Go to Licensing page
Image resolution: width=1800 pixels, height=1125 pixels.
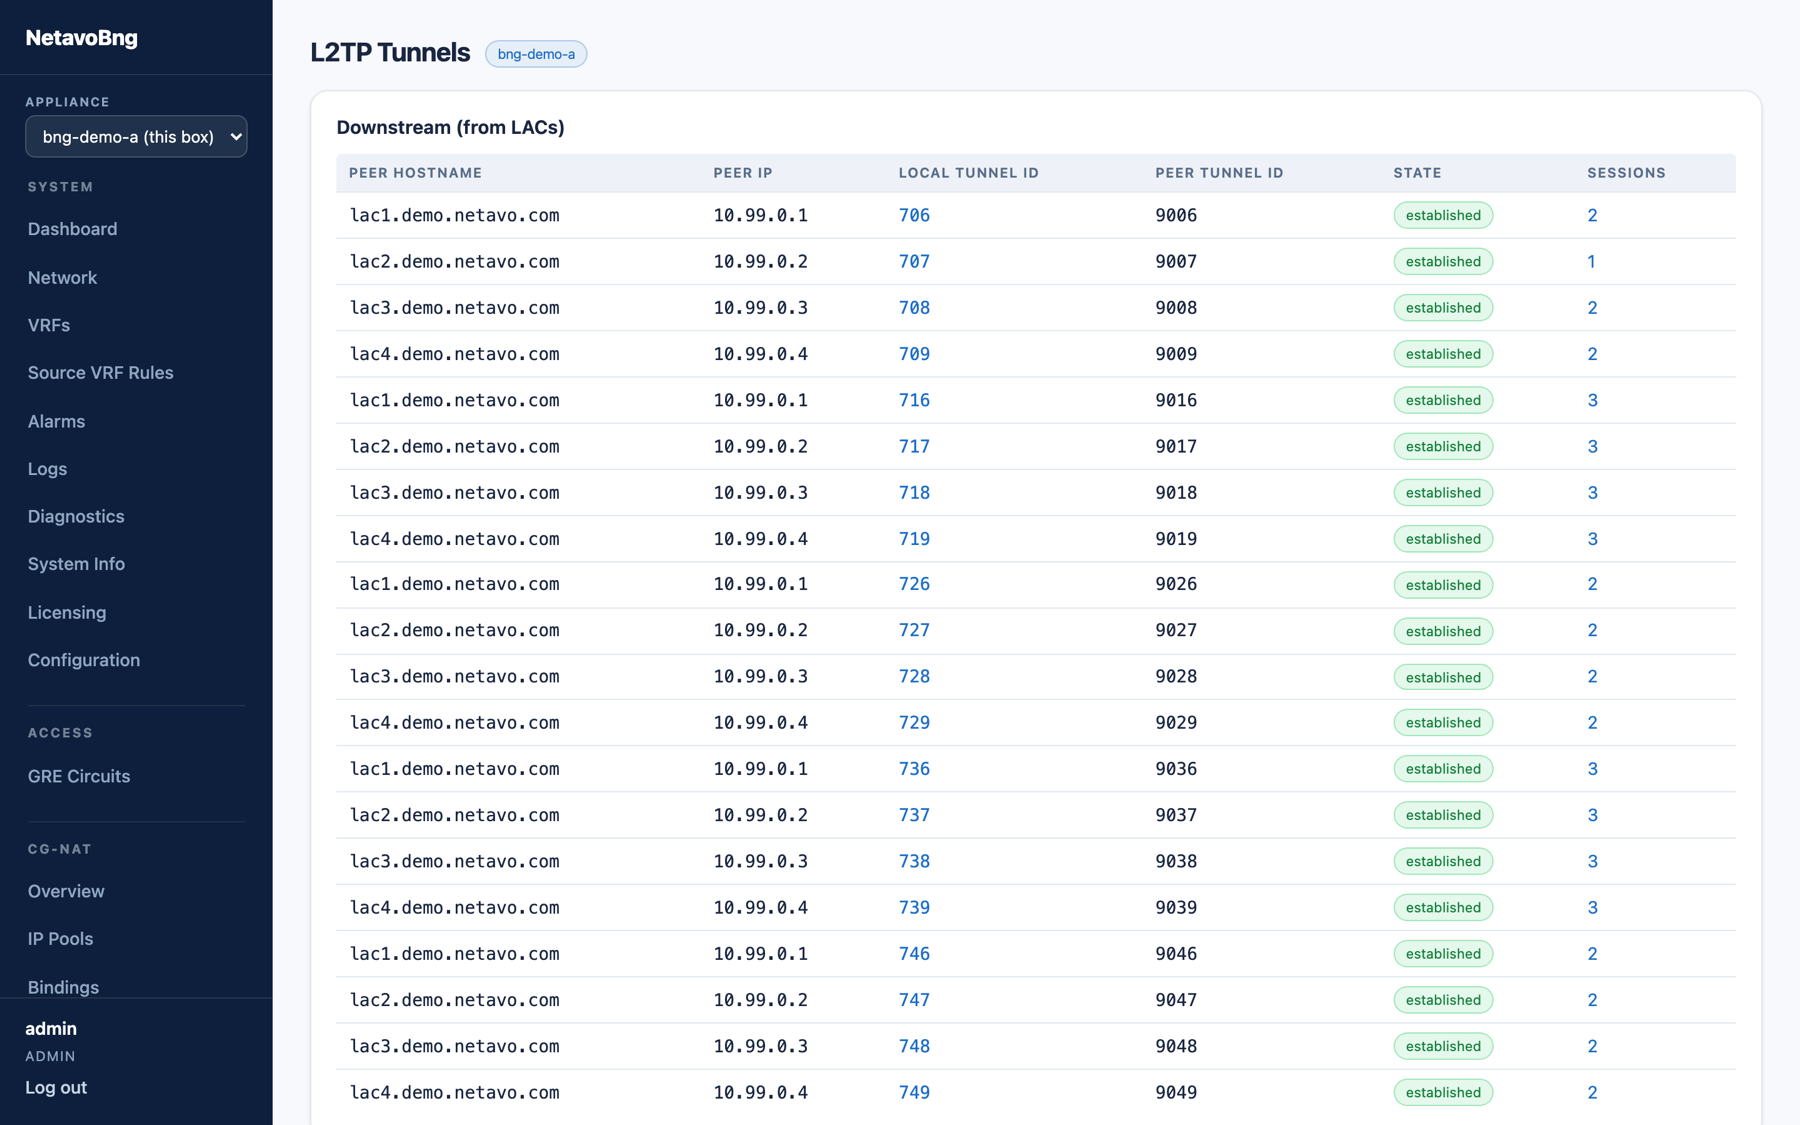[67, 612]
